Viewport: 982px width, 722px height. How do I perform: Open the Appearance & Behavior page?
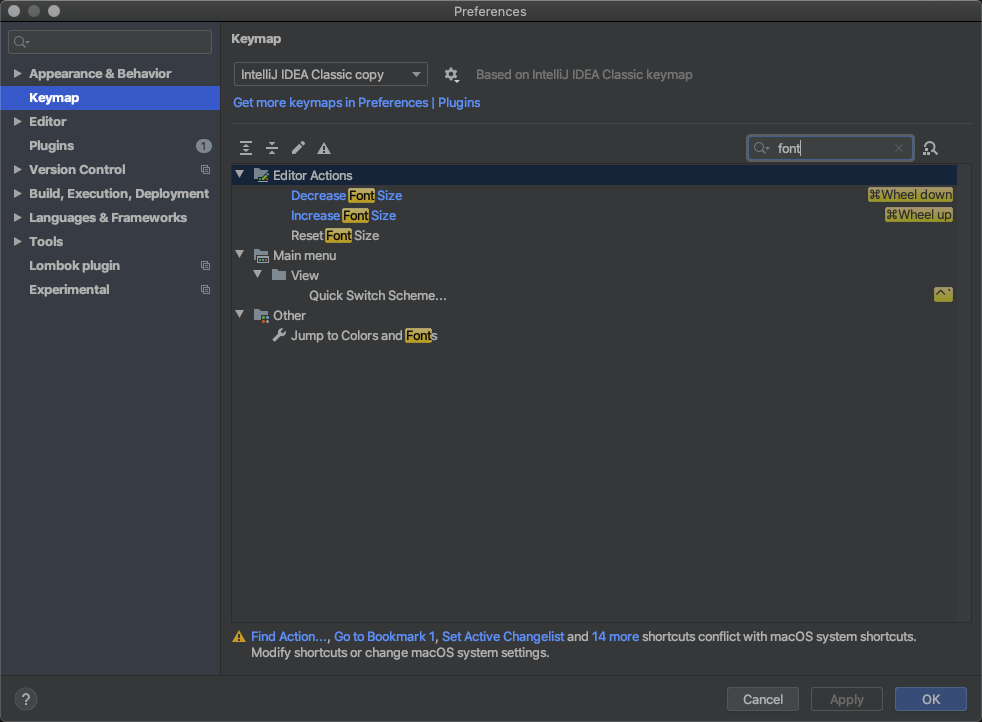[x=100, y=73]
